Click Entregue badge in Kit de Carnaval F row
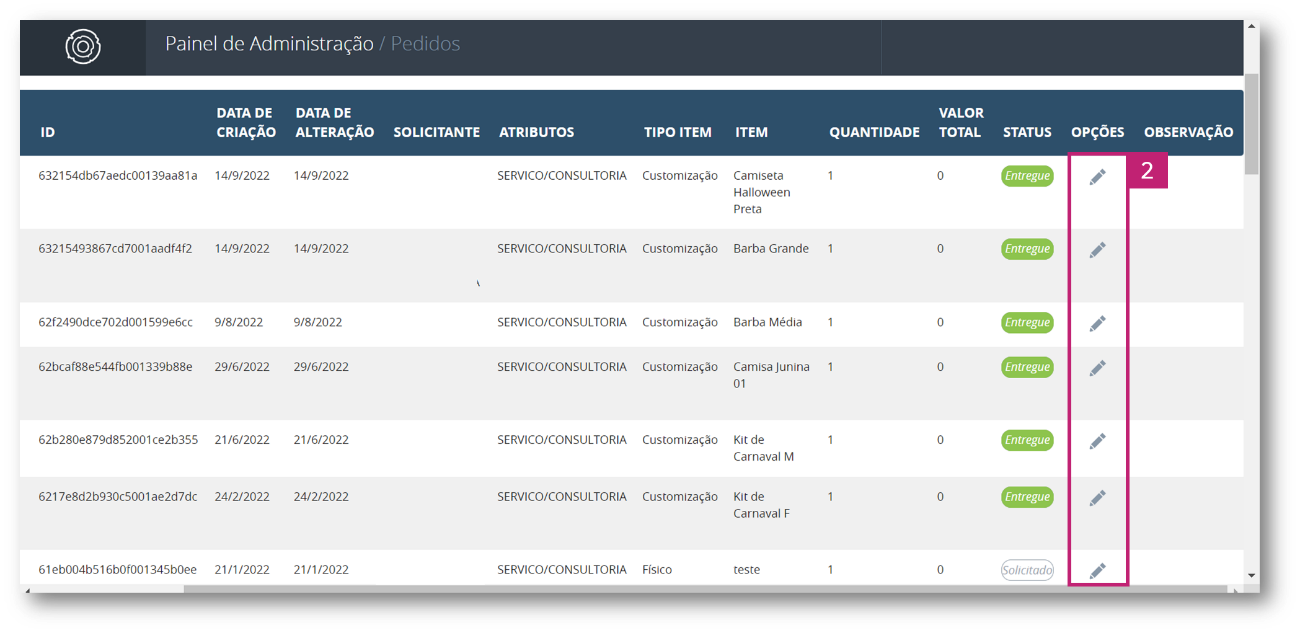 pos(1027,497)
